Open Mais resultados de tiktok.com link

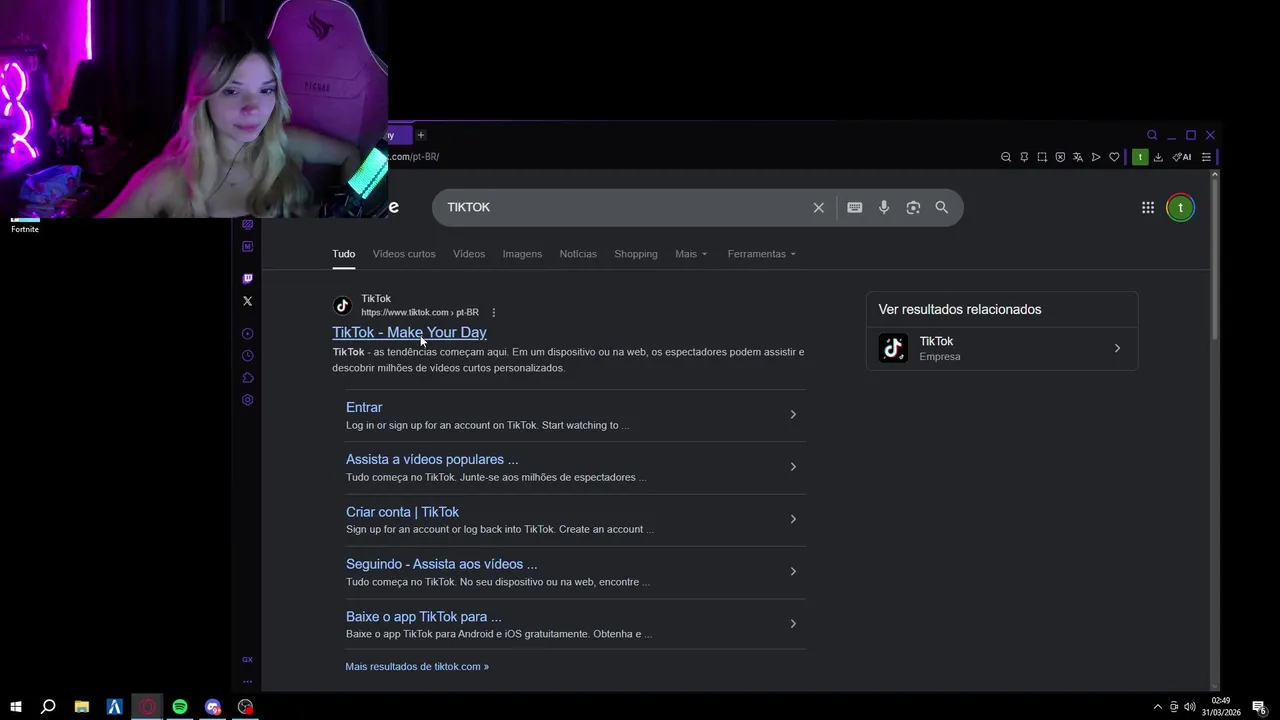click(417, 666)
